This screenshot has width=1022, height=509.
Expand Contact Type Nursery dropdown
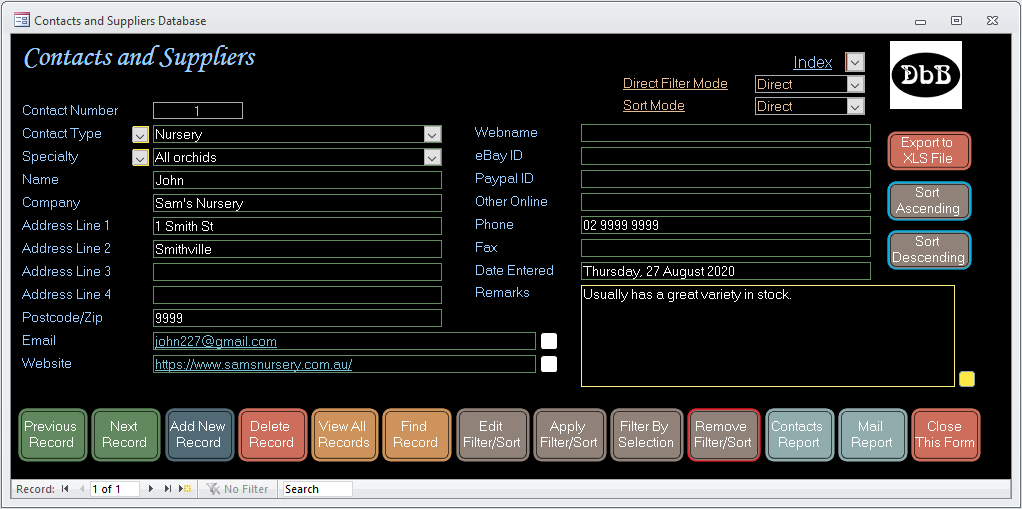(x=432, y=134)
